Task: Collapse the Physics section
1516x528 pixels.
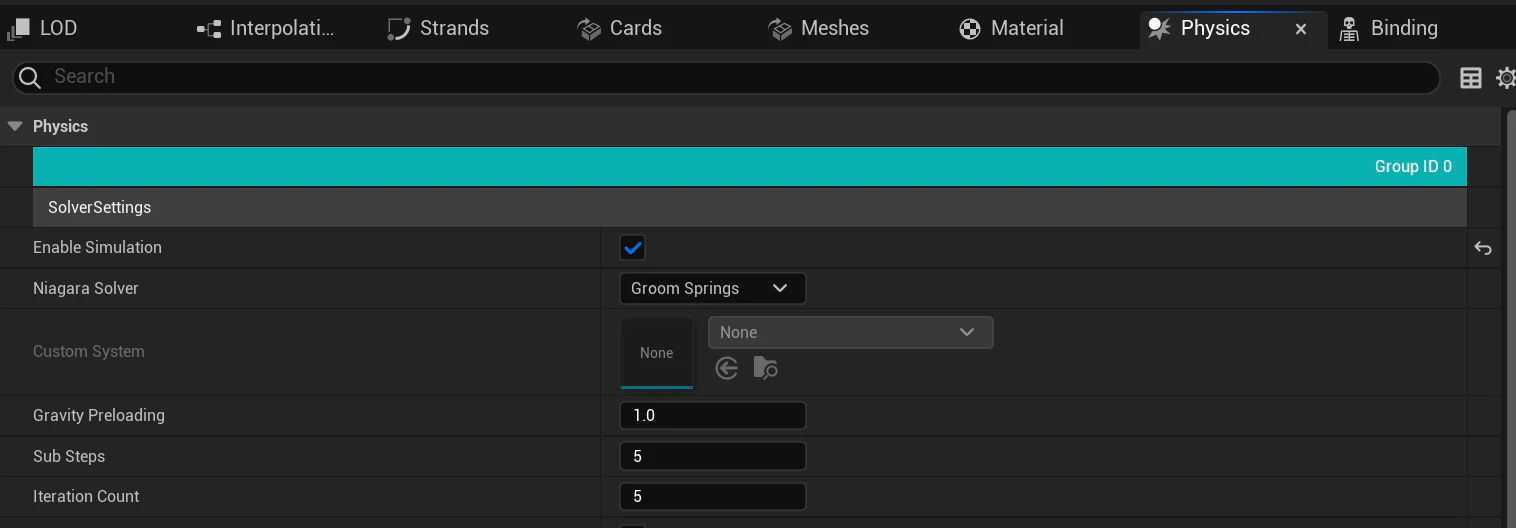Action: point(14,126)
